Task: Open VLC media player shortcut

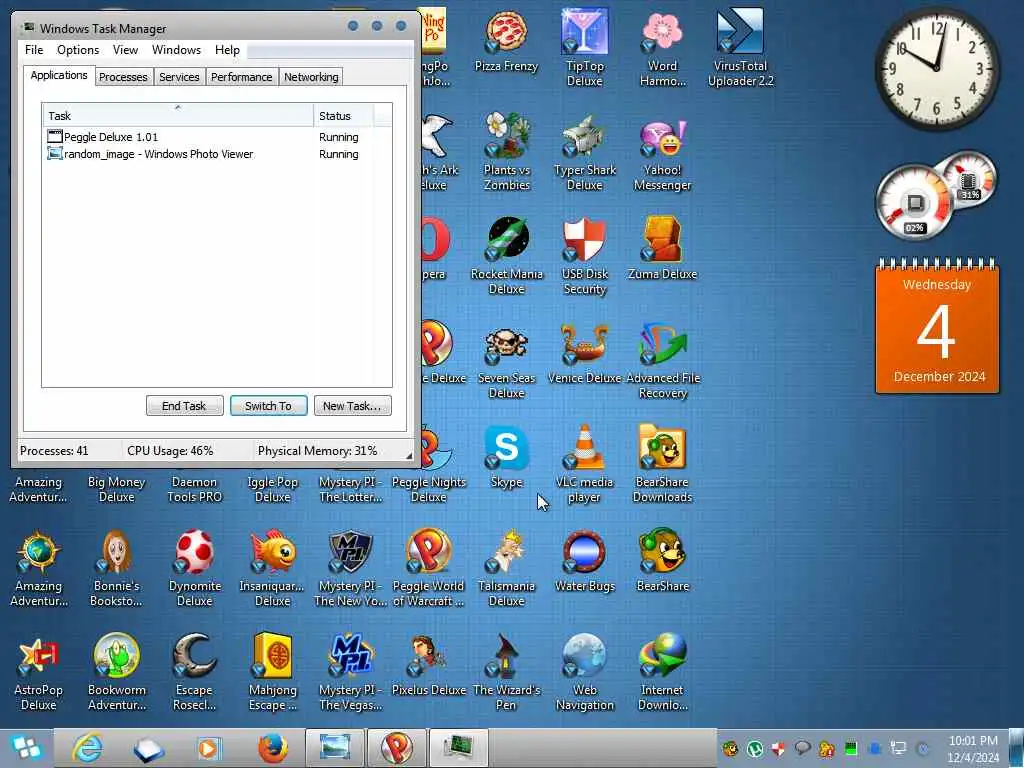Action: [584, 462]
